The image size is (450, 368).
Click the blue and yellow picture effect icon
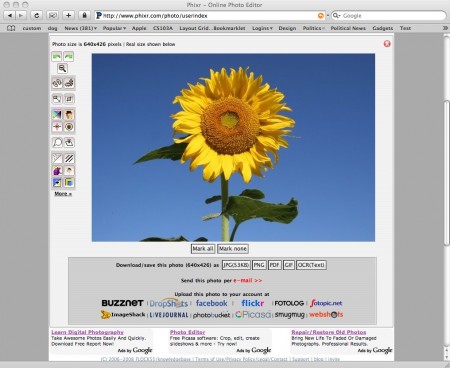tap(57, 183)
